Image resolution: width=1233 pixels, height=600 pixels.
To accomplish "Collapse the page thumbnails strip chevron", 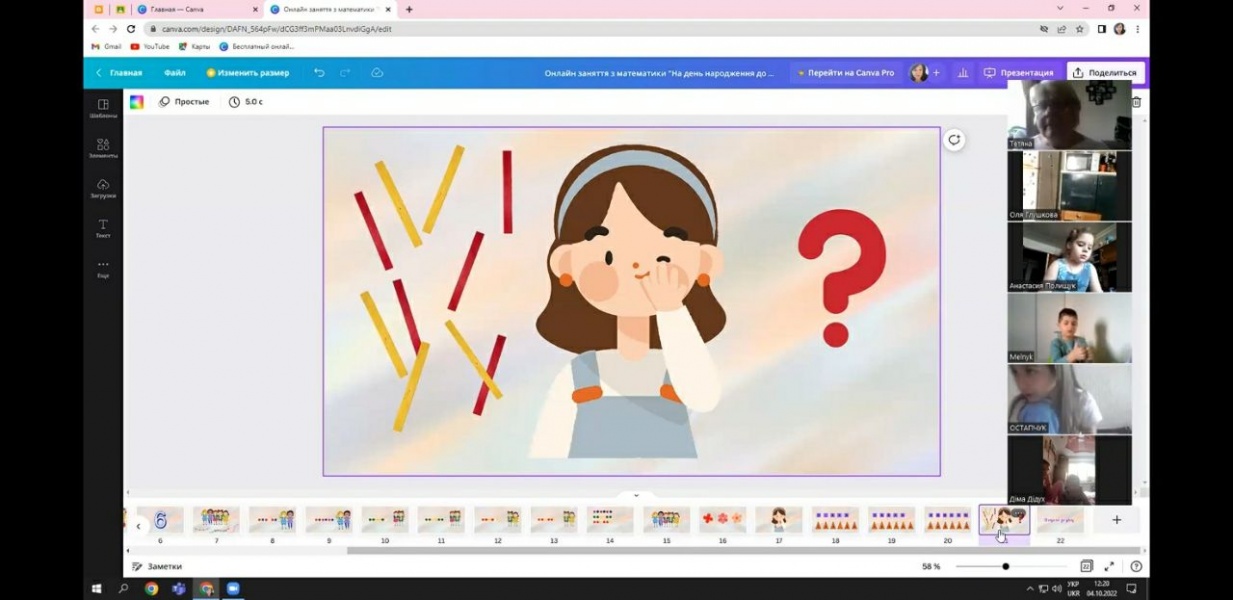I will [x=636, y=495].
